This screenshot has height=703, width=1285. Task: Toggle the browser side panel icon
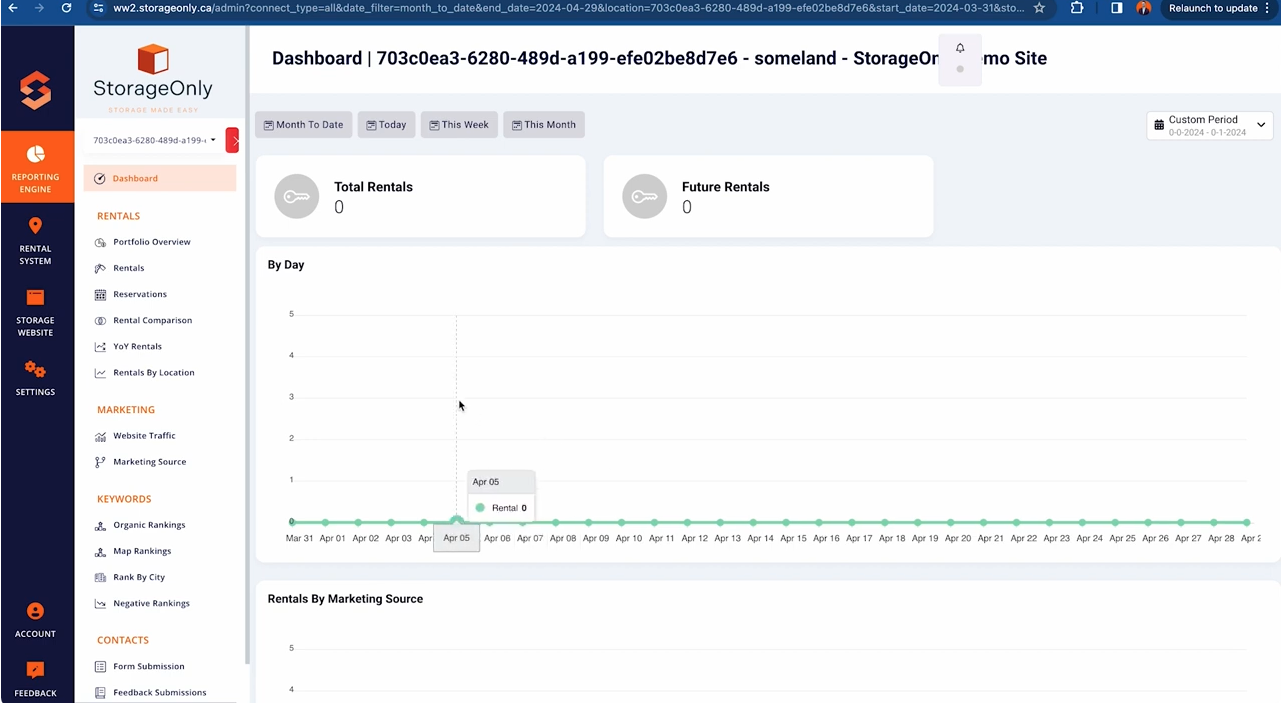coord(1117,8)
